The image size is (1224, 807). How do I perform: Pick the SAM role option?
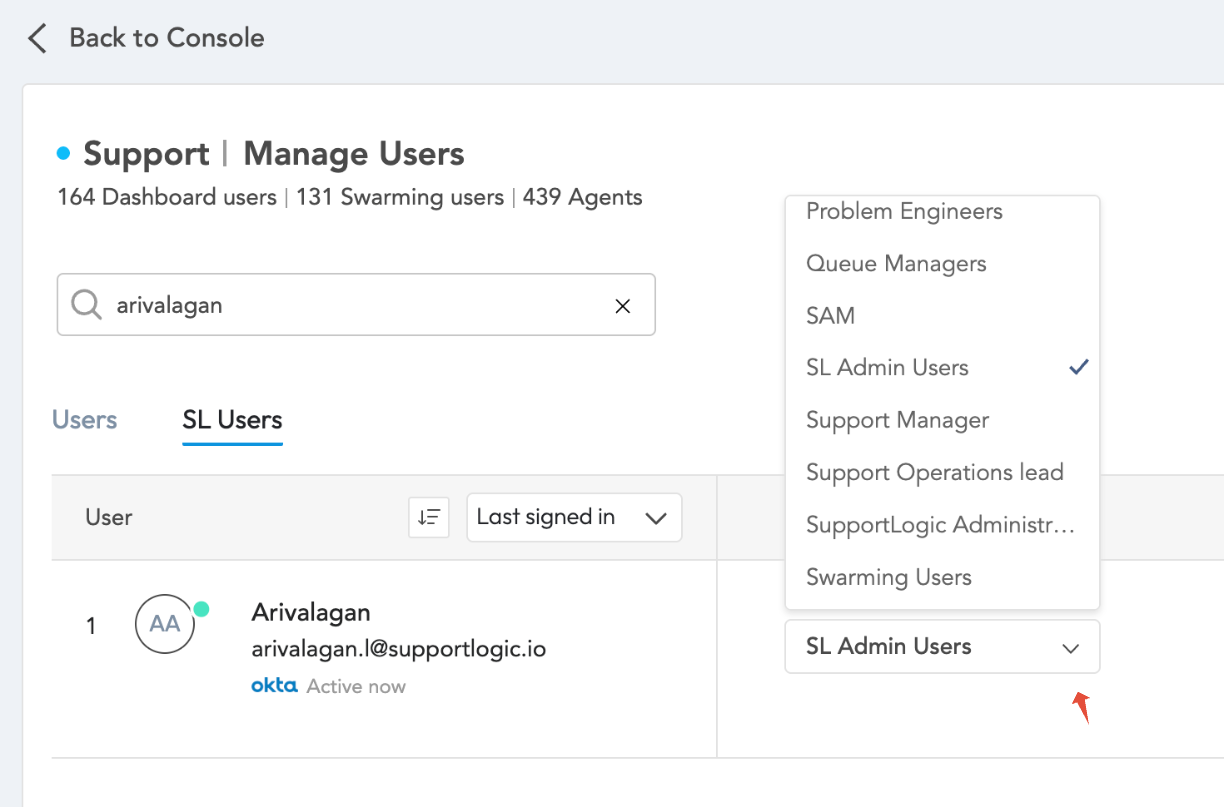(x=830, y=316)
